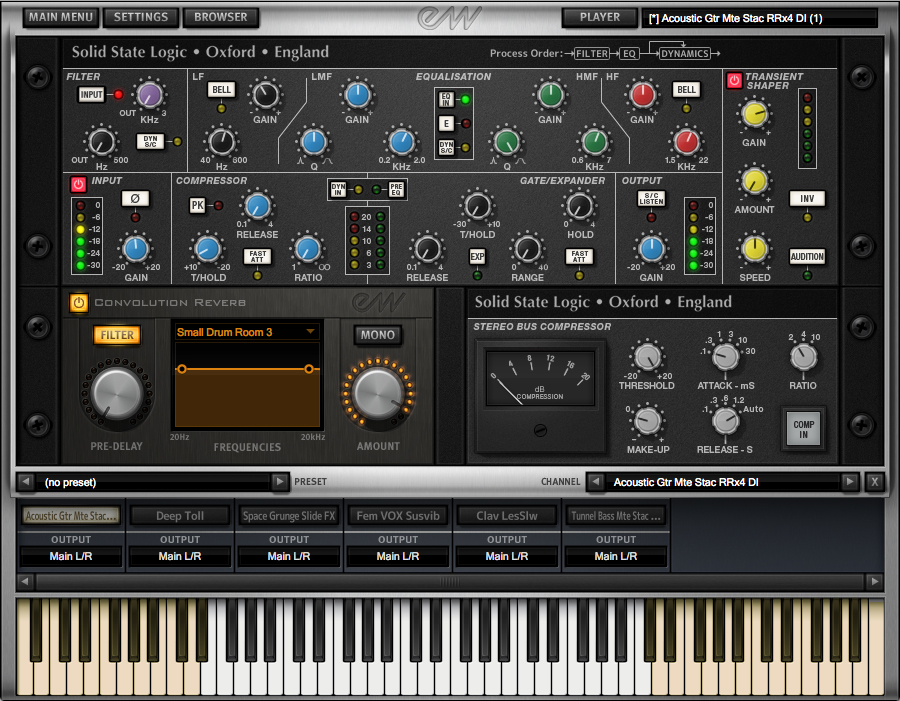Toggle the EQ IN switch
The width and height of the screenshot is (900, 701).
(x=447, y=99)
